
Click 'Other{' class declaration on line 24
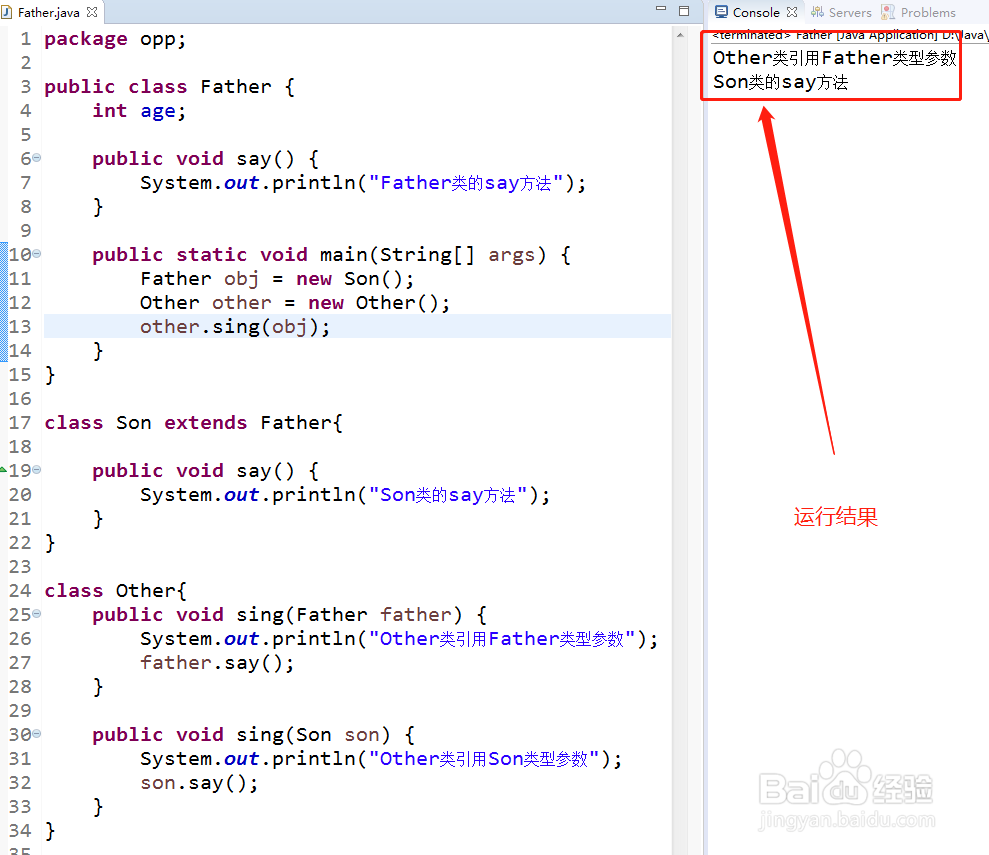[151, 591]
